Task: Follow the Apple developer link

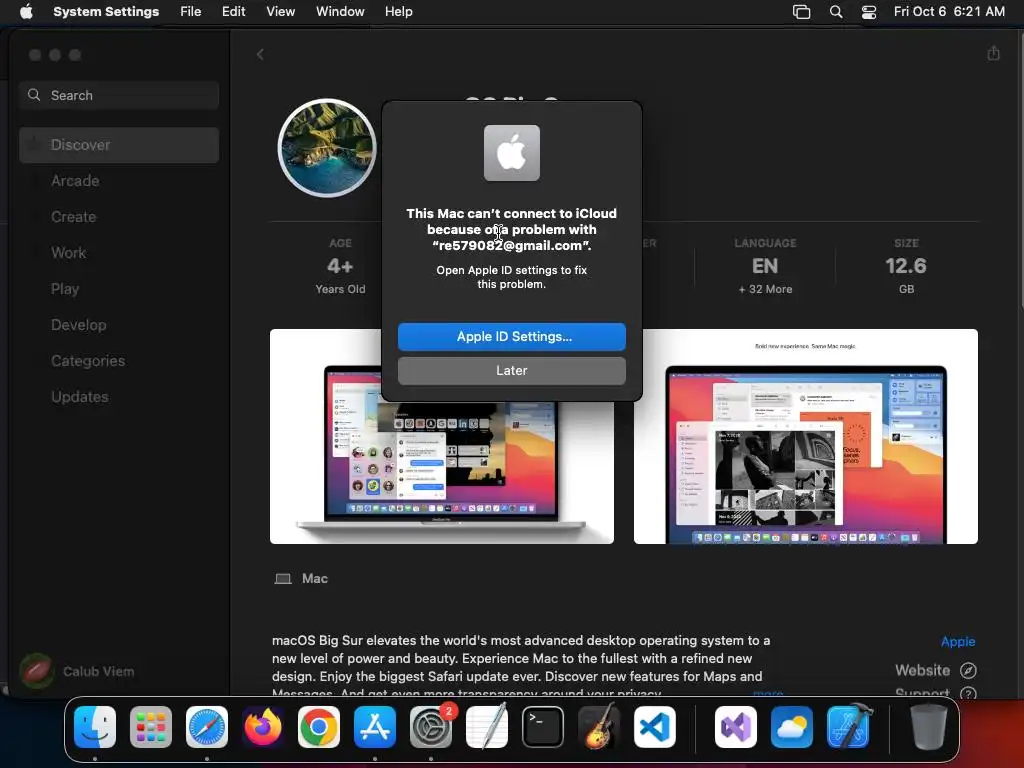Action: pos(957,641)
